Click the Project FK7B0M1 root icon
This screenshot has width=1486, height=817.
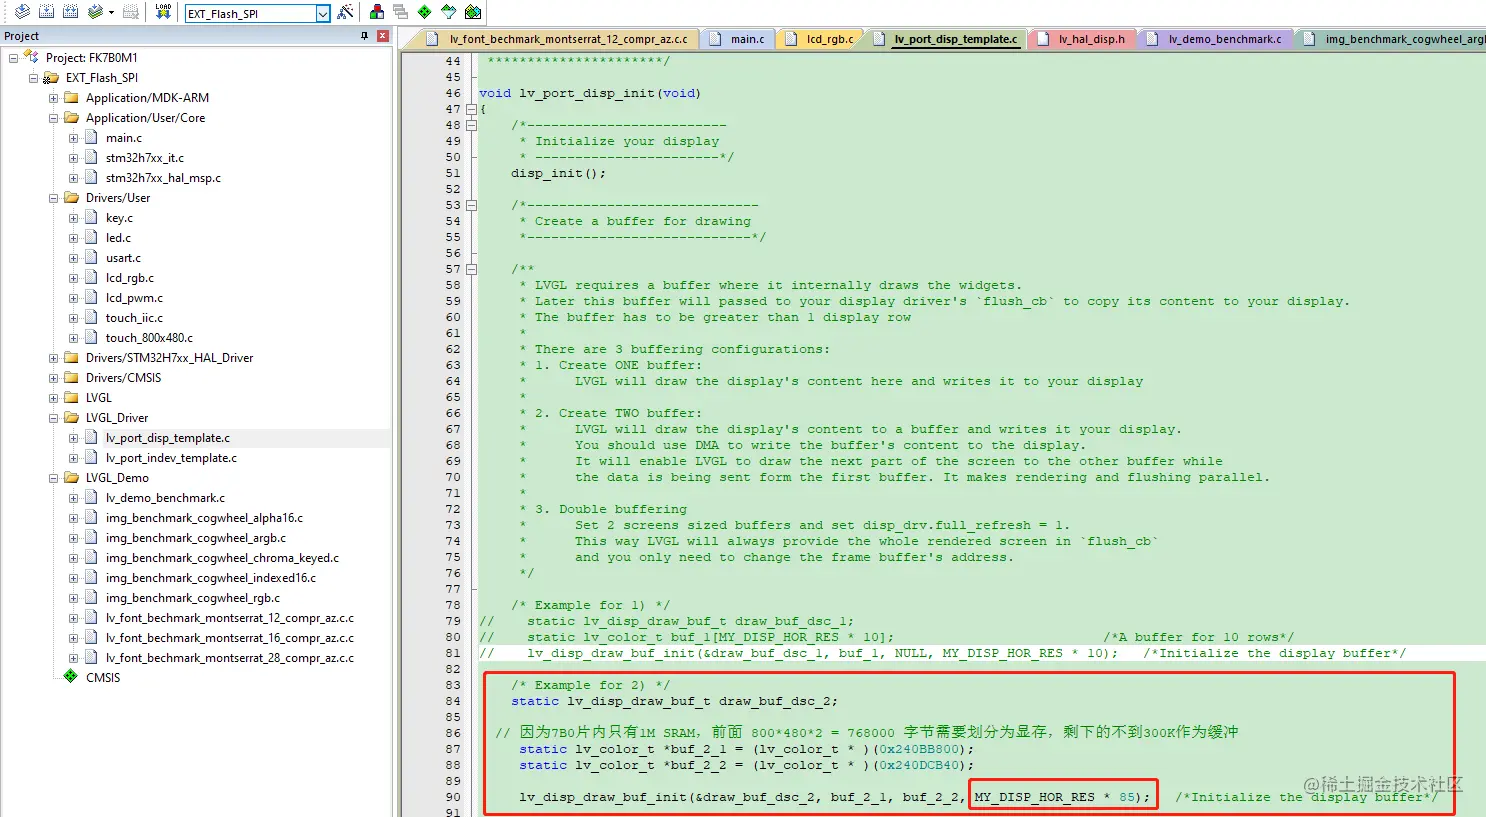tap(31, 57)
